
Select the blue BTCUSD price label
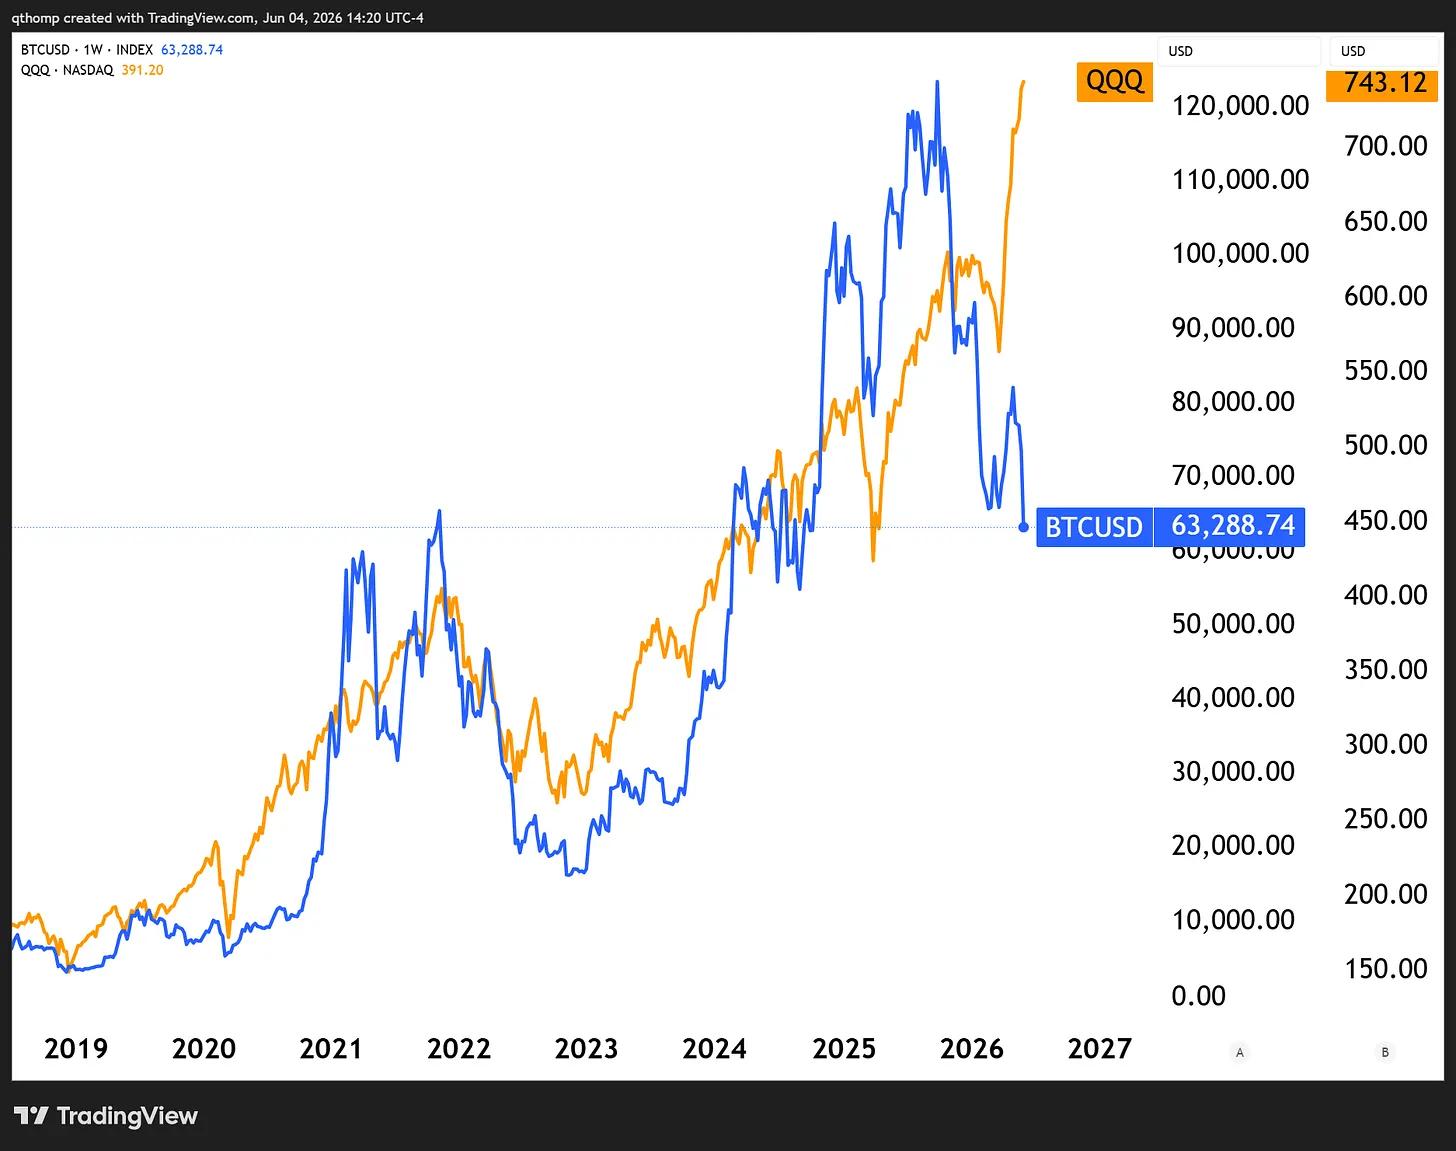[1094, 526]
